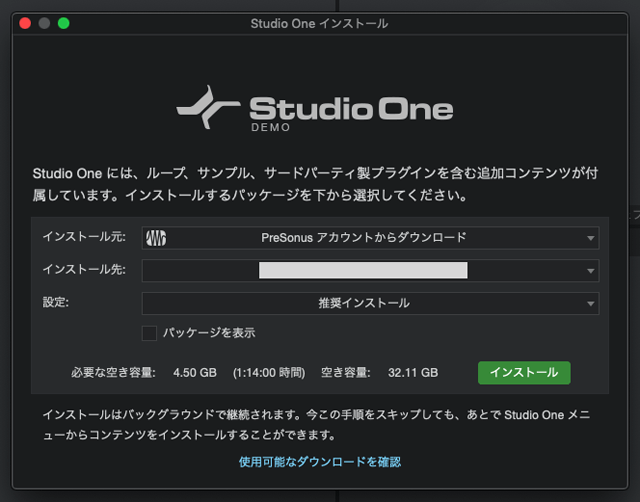
Task: Close the Studio One installer window
Action: pyautogui.click(x=25, y=23)
